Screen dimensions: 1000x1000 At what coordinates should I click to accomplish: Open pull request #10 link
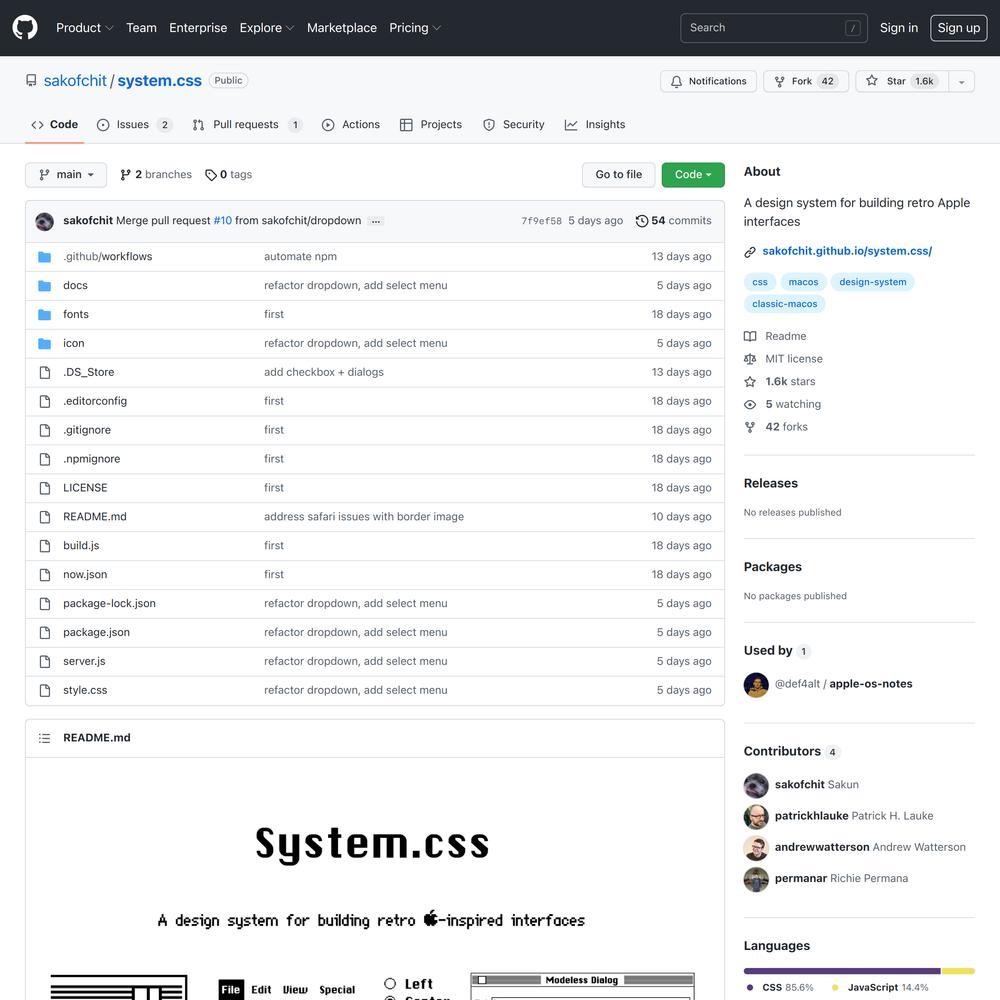(223, 221)
